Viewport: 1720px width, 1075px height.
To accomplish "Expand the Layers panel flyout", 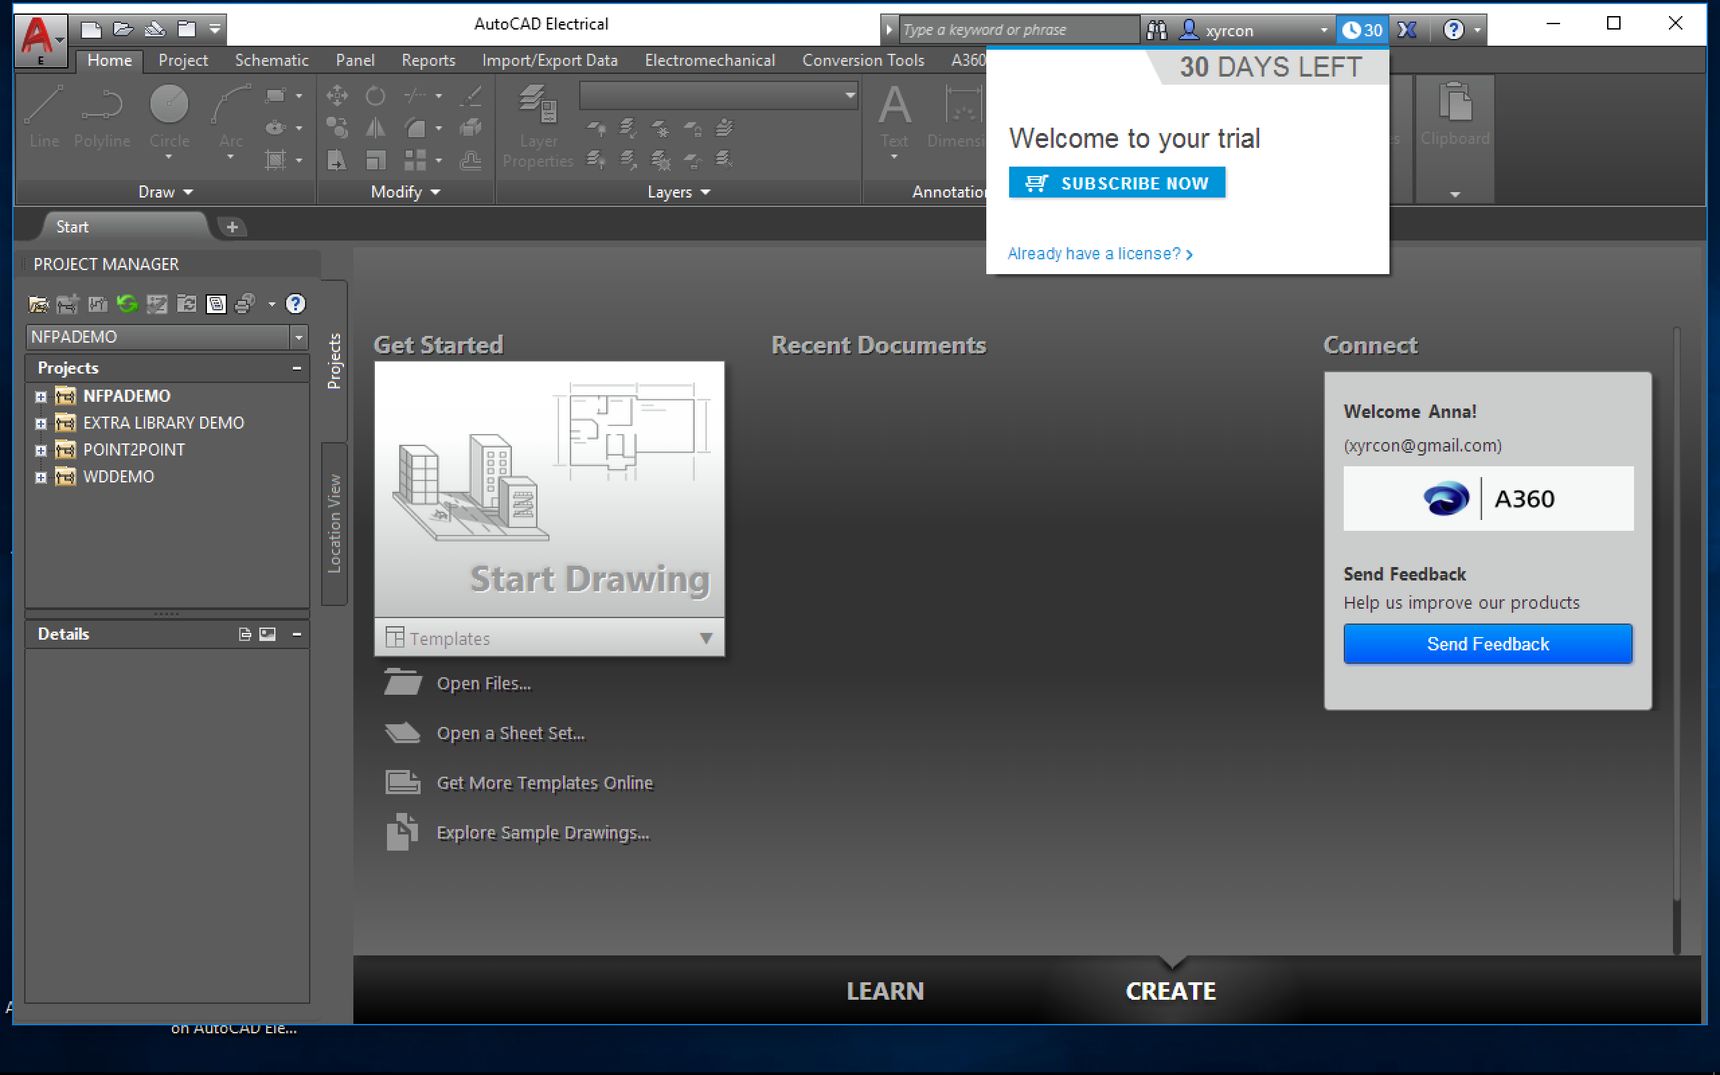I will pyautogui.click(x=679, y=192).
